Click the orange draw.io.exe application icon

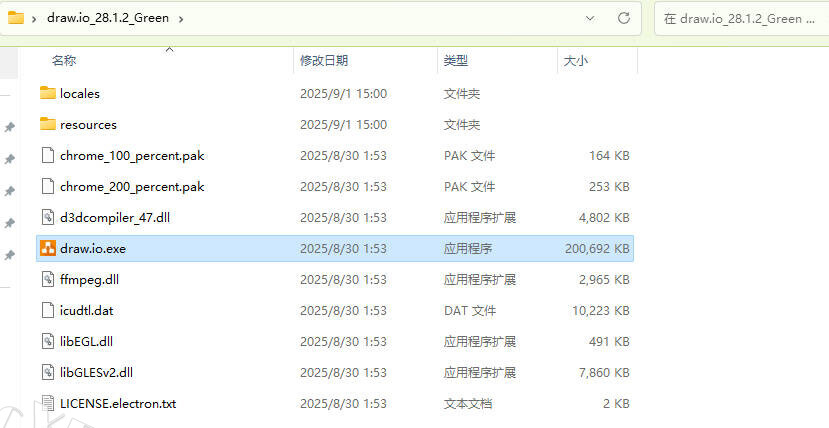click(x=48, y=248)
